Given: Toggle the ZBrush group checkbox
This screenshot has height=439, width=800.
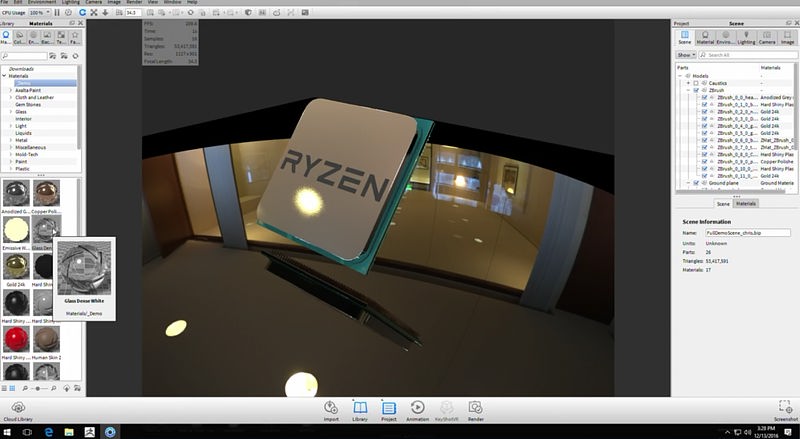Looking at the screenshot, I should point(696,90).
